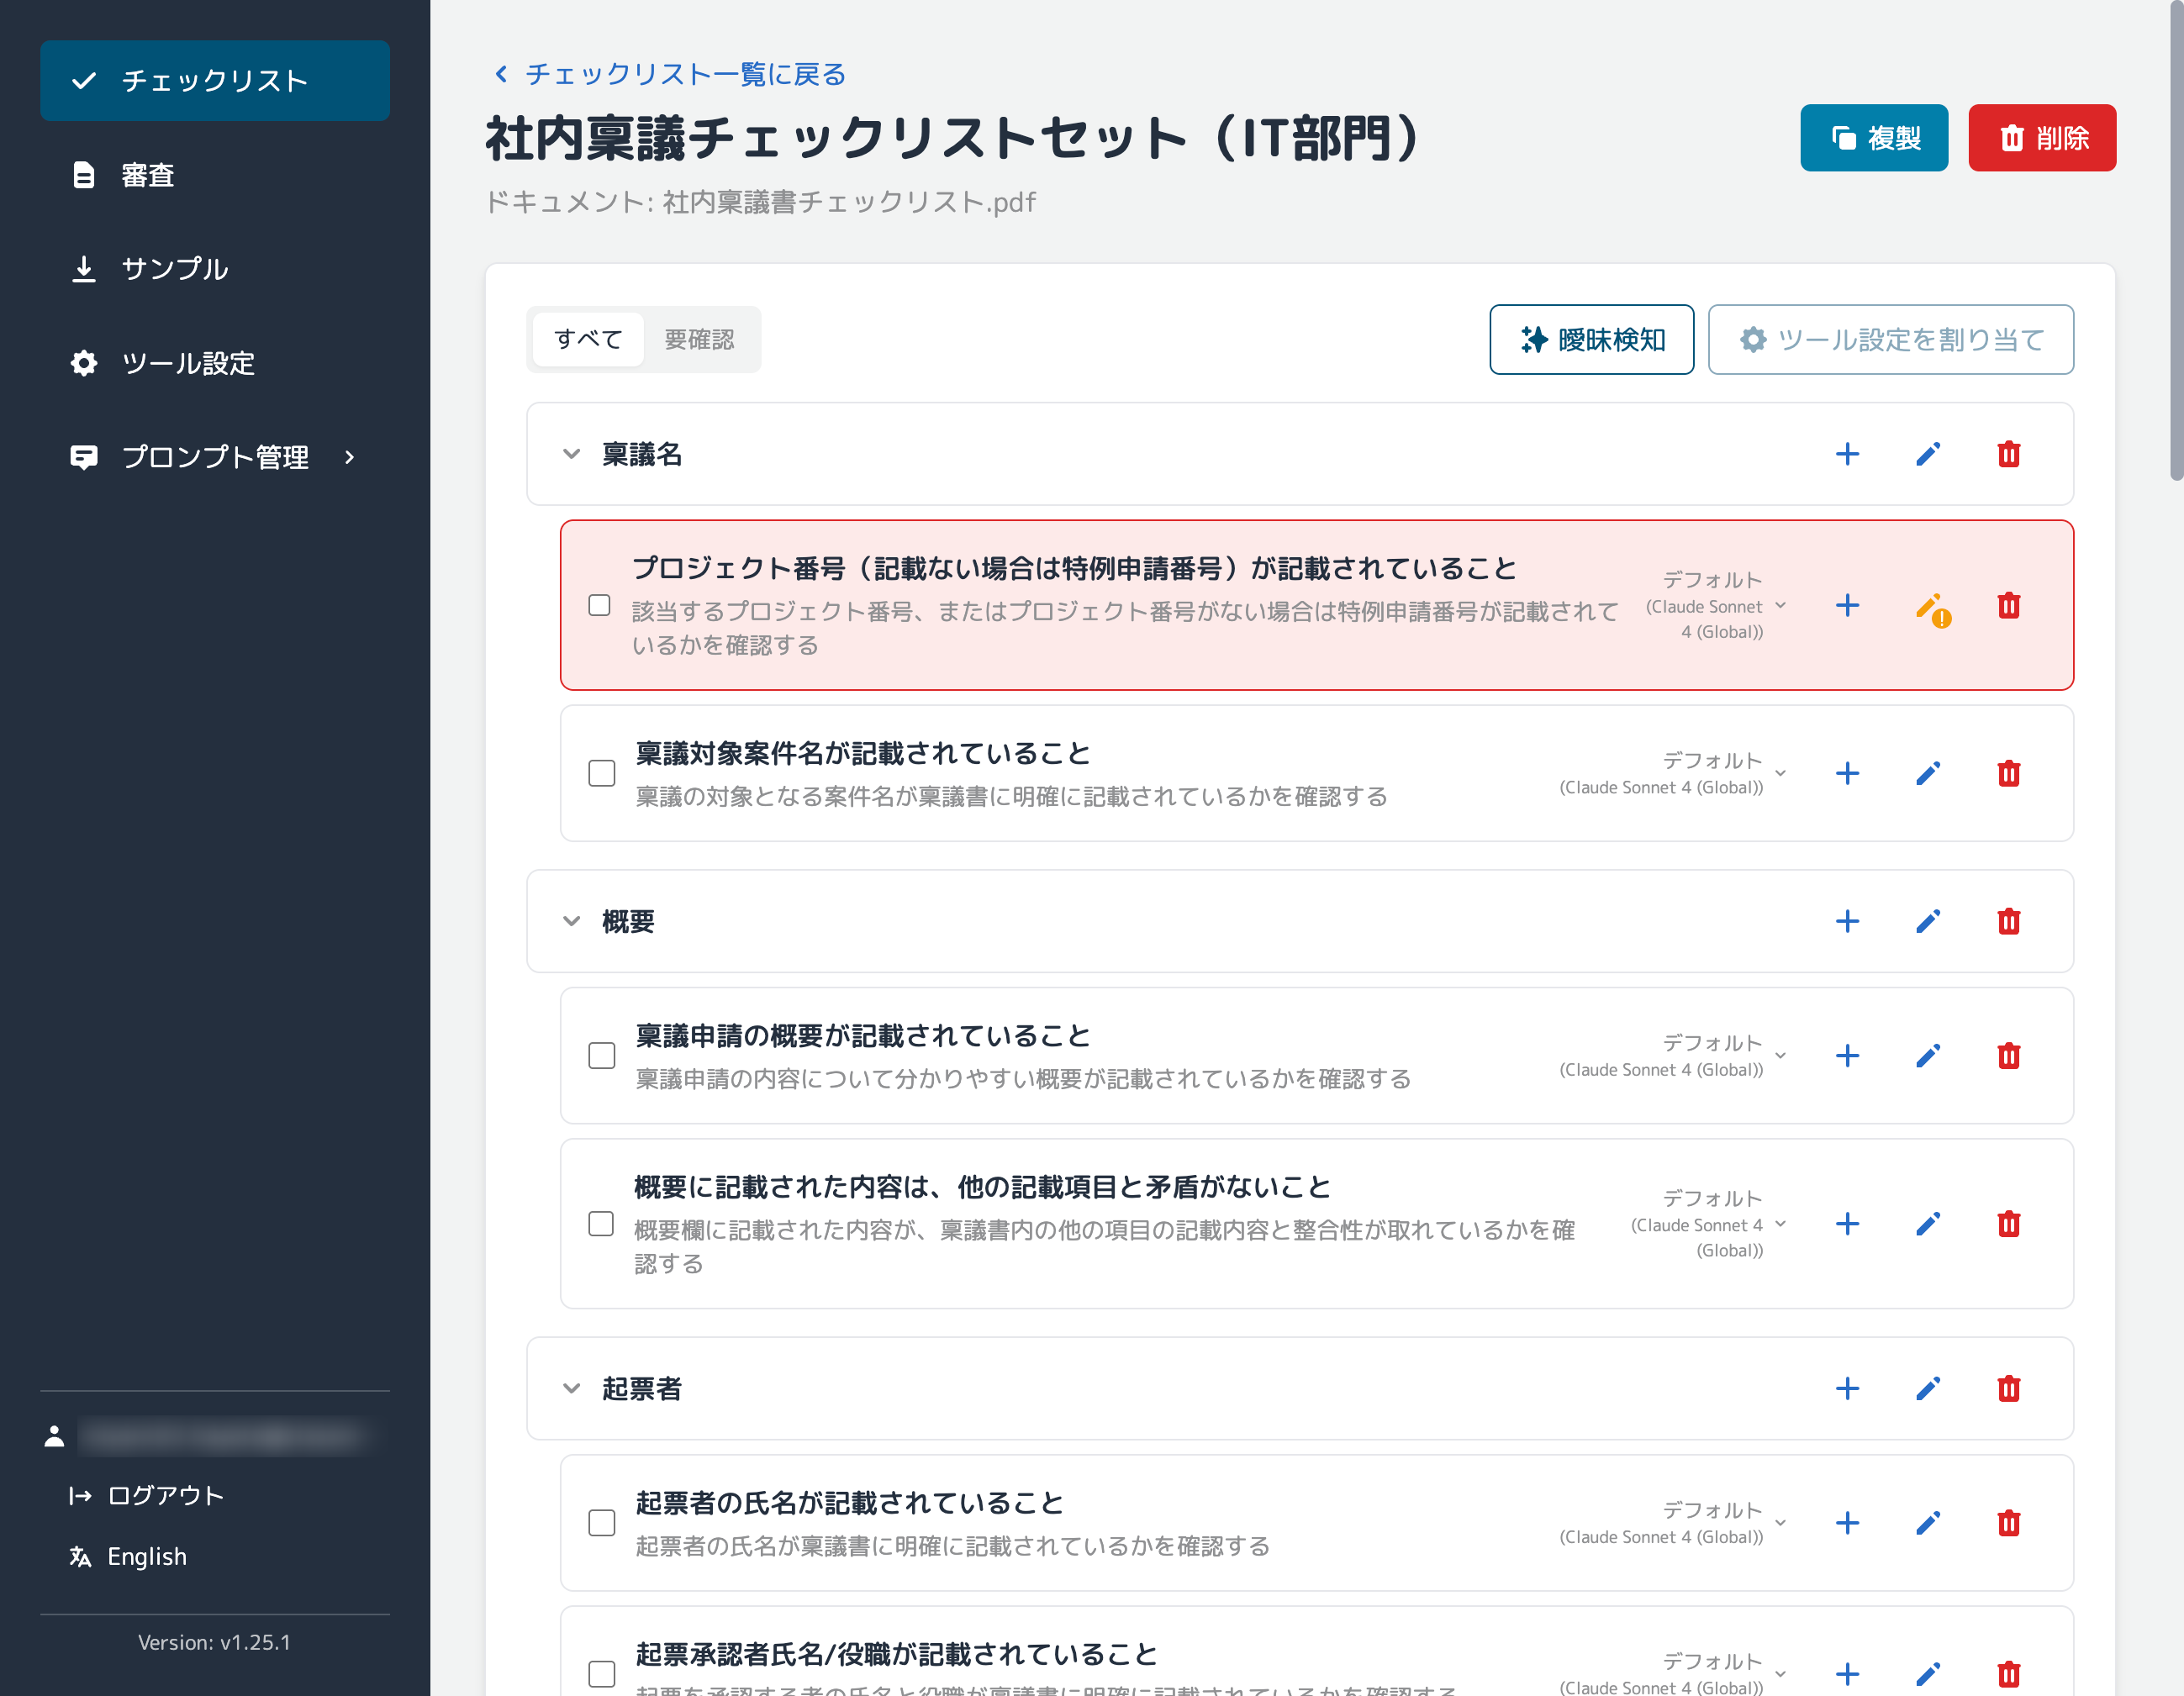Open model dropdown for 起票者の氏名 item
This screenshot has height=1696, width=2184.
click(1673, 1523)
